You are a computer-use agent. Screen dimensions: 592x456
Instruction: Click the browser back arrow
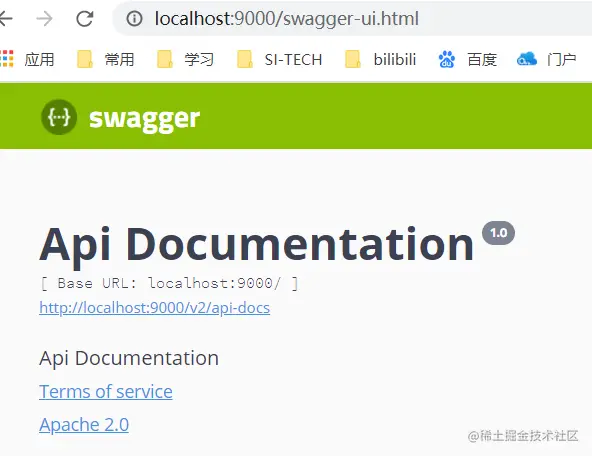[x=5, y=18]
